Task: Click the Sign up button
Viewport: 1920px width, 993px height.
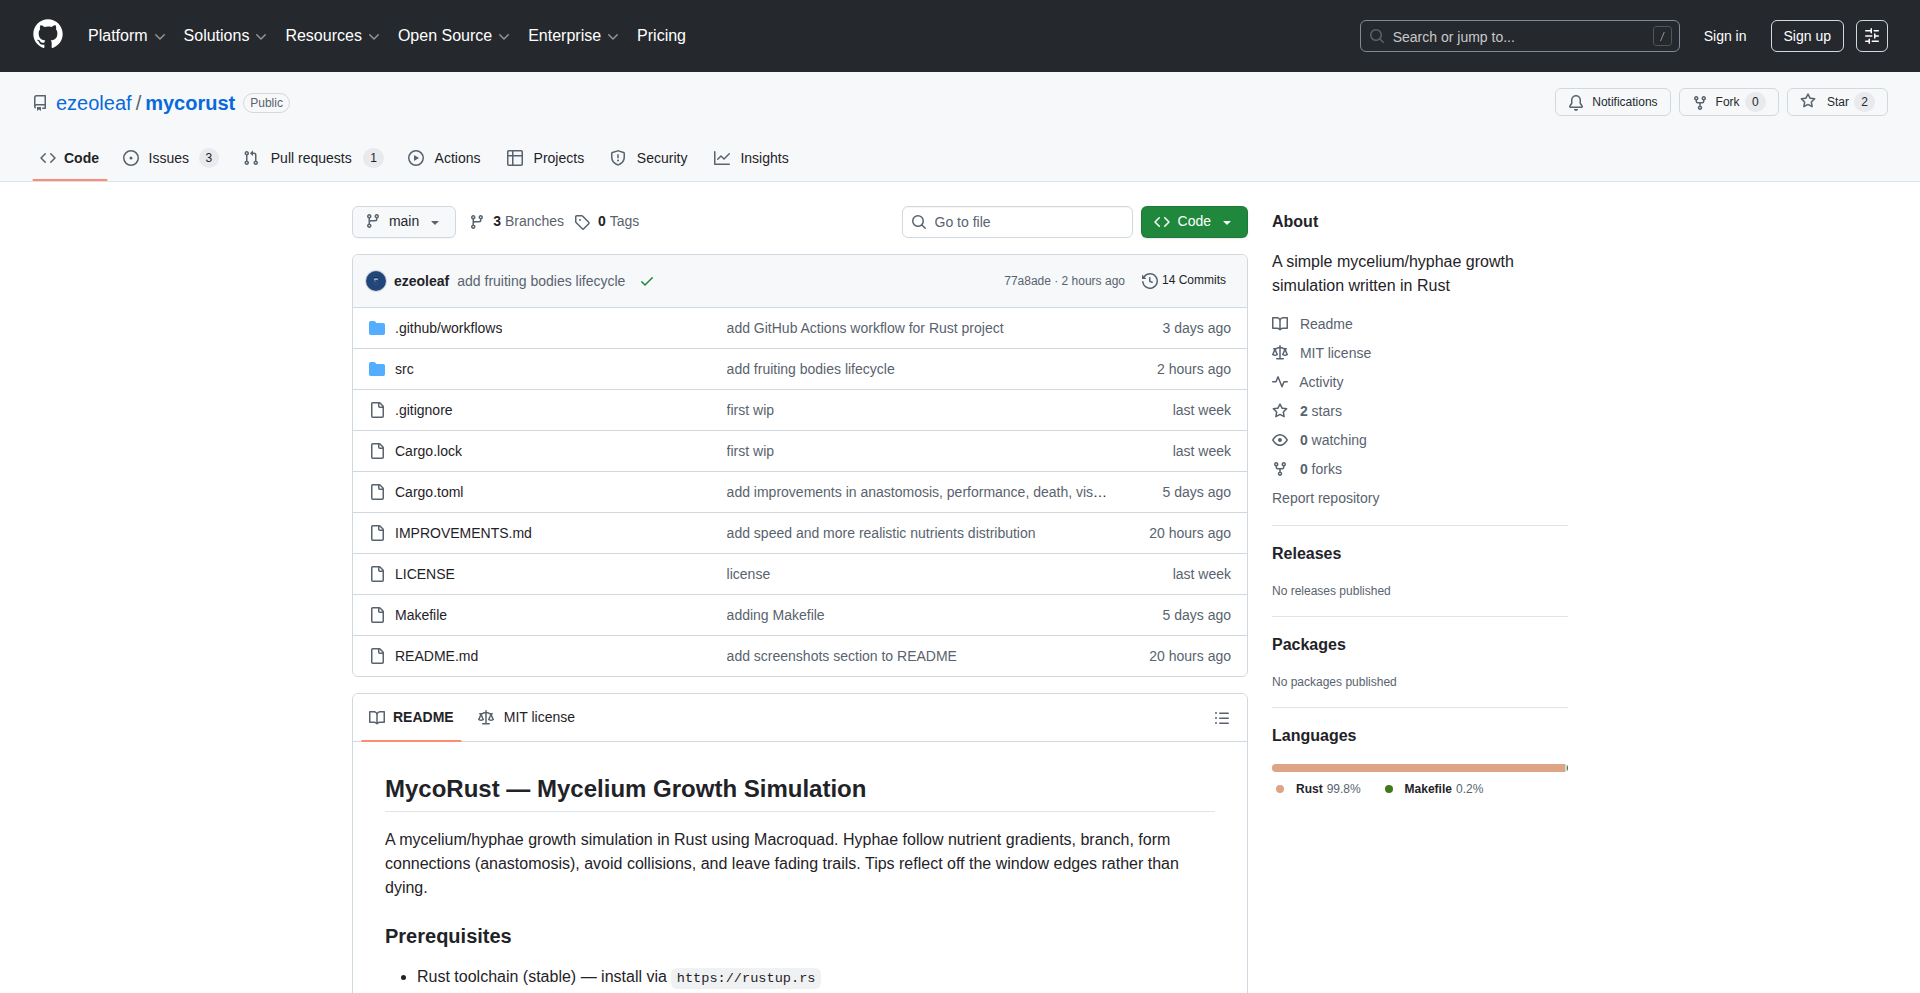Action: point(1806,36)
